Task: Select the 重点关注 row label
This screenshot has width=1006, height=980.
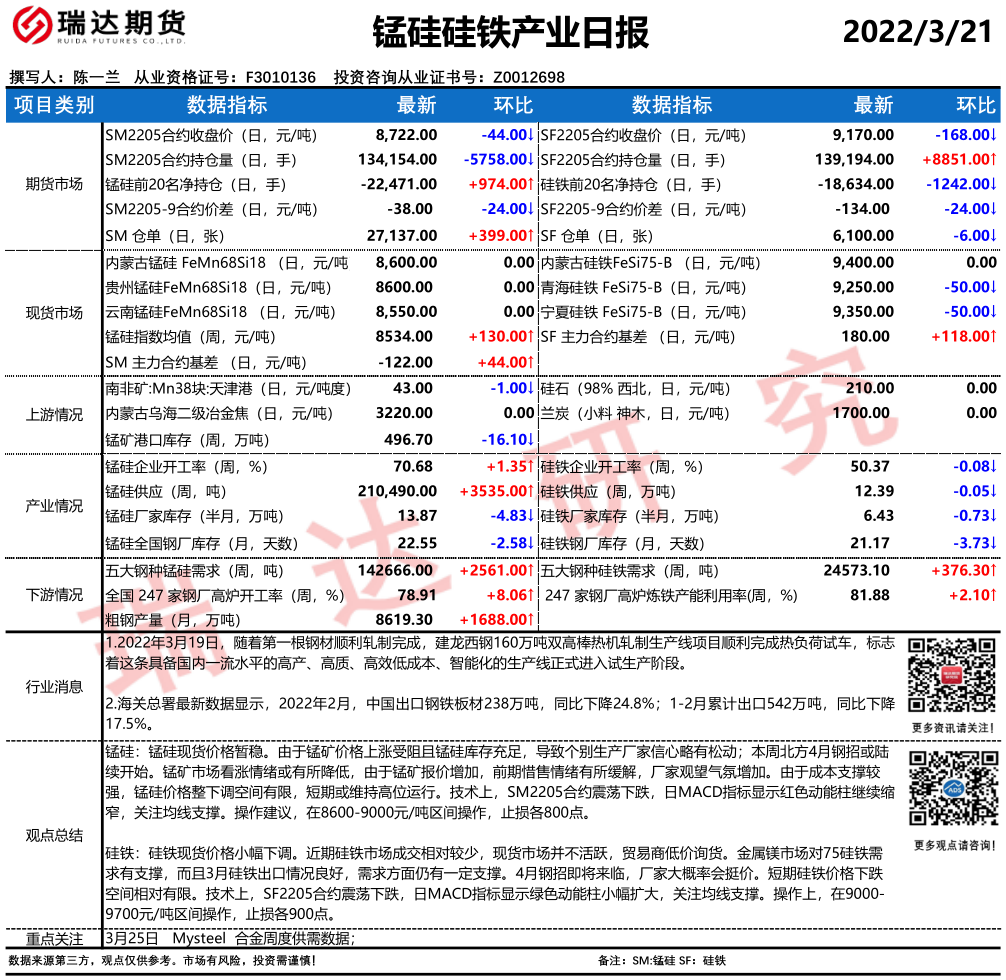Action: [x=55, y=938]
